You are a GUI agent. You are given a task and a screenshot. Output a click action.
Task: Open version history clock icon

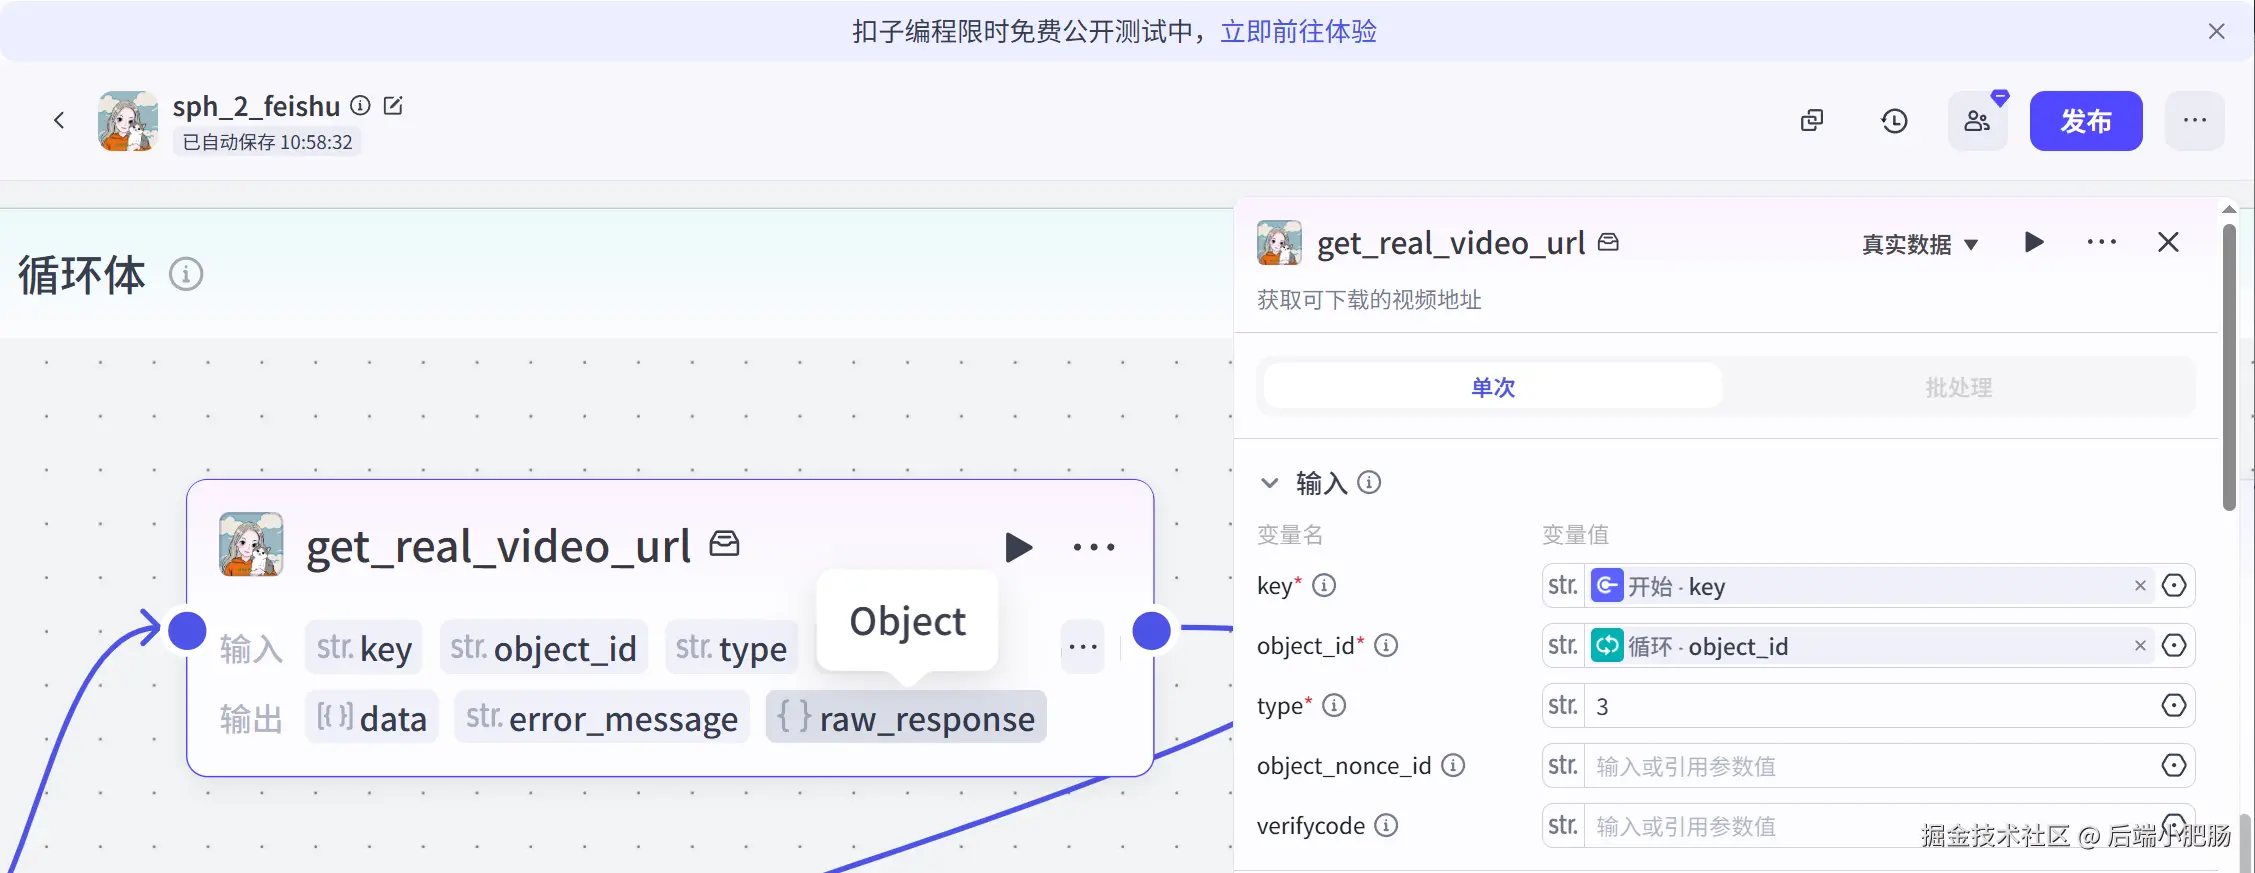point(1894,121)
